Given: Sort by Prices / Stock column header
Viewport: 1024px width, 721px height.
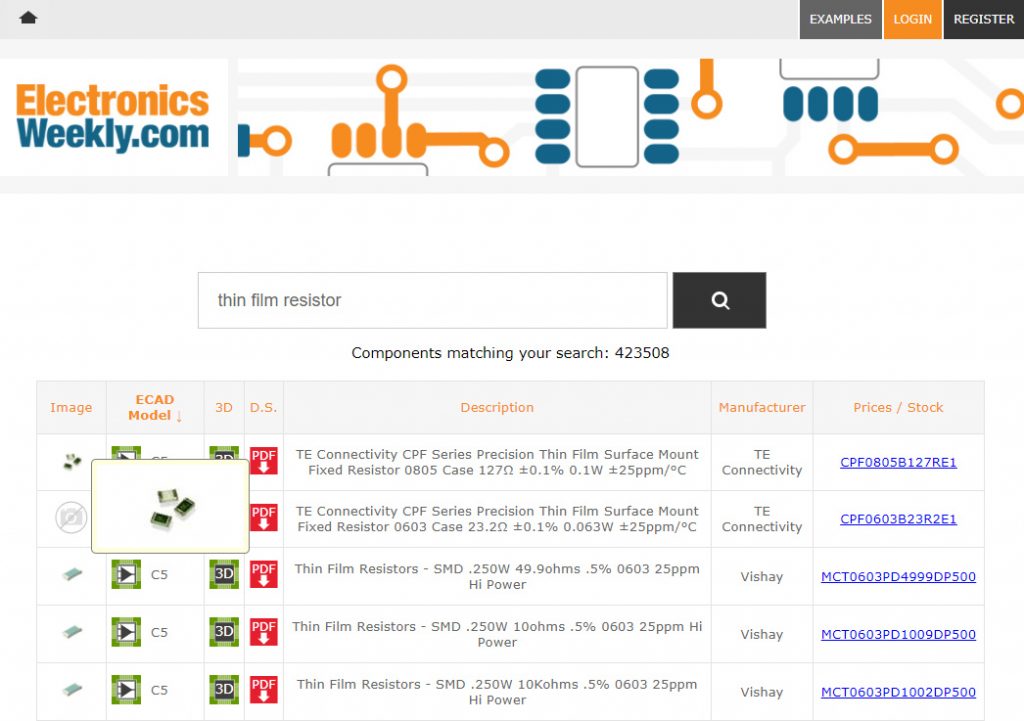Looking at the screenshot, I should coord(898,408).
